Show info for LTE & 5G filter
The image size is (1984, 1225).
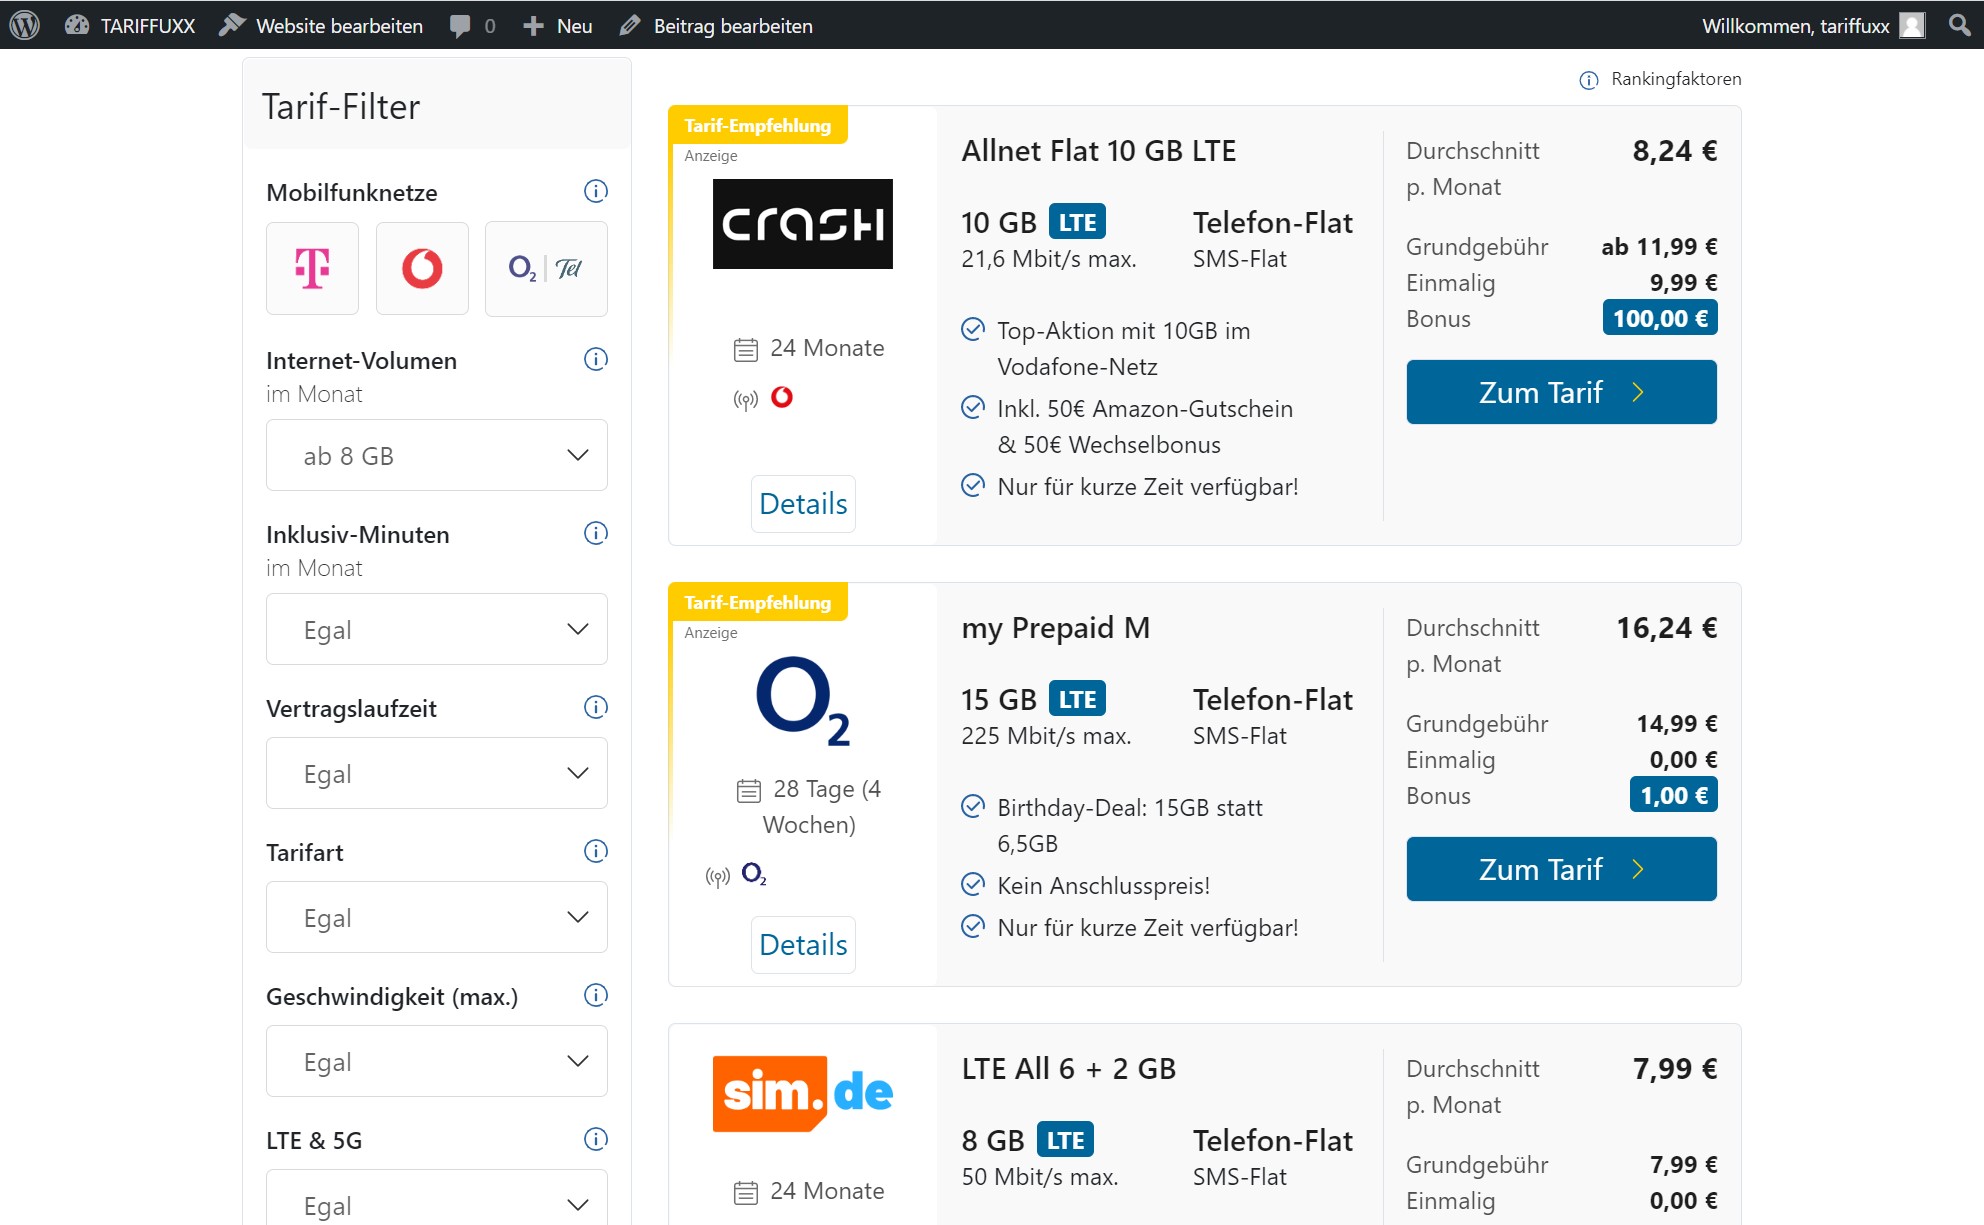(x=596, y=1139)
